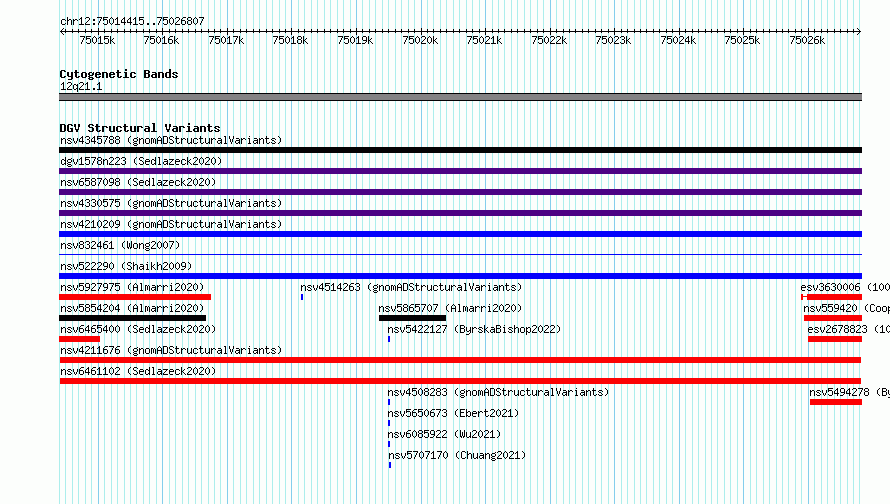Click the red esv3630006 variant bar
Image resolution: width=890 pixels, height=504 pixels.
click(832, 297)
